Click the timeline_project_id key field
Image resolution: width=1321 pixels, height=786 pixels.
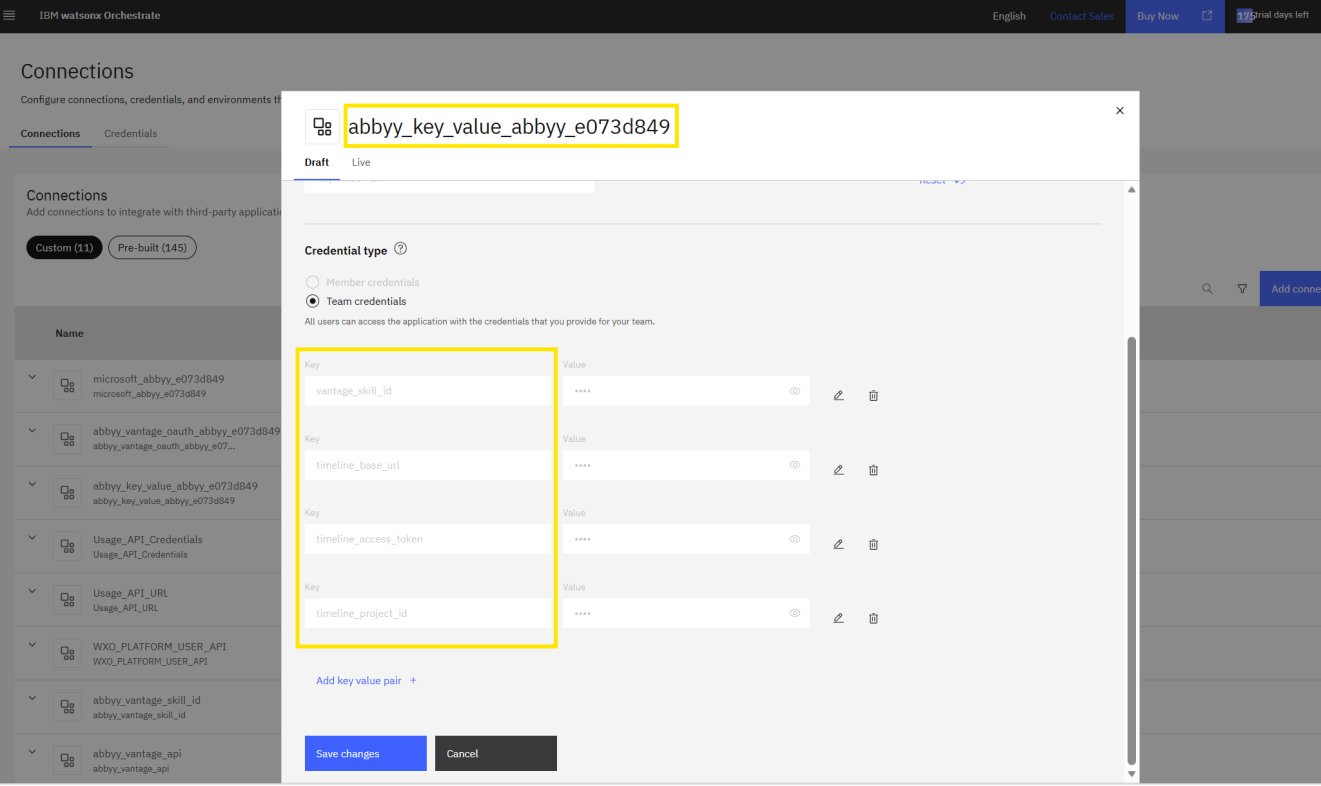pyautogui.click(x=428, y=613)
